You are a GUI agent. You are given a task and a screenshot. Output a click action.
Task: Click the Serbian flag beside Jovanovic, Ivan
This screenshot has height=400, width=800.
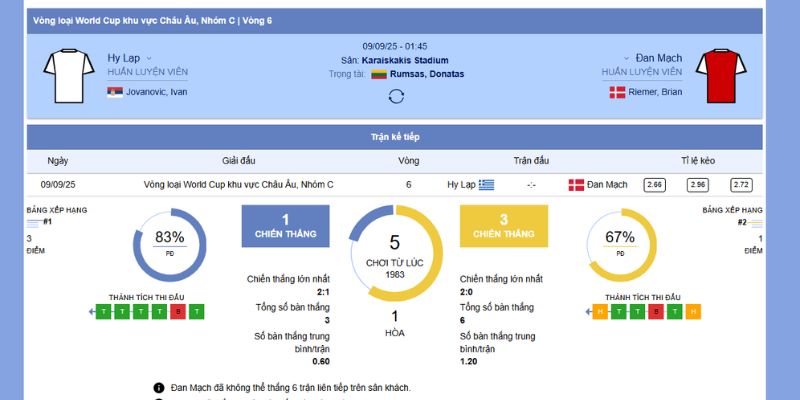coord(115,92)
